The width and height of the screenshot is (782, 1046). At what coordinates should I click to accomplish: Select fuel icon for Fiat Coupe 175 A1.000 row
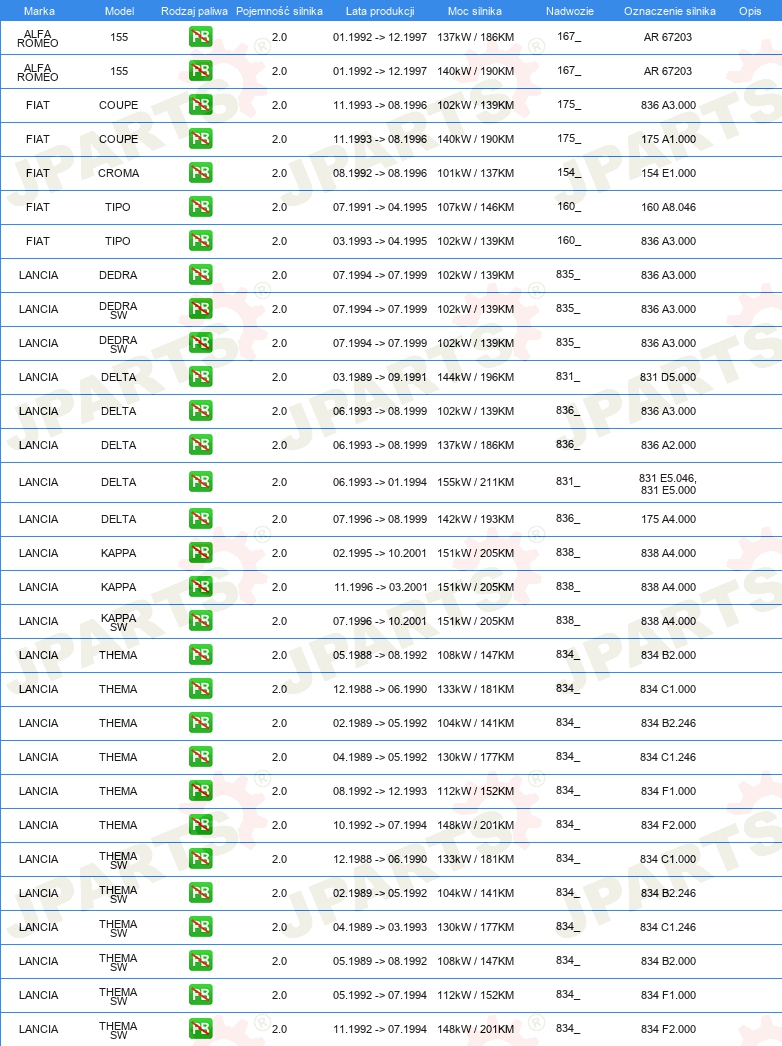coord(200,139)
